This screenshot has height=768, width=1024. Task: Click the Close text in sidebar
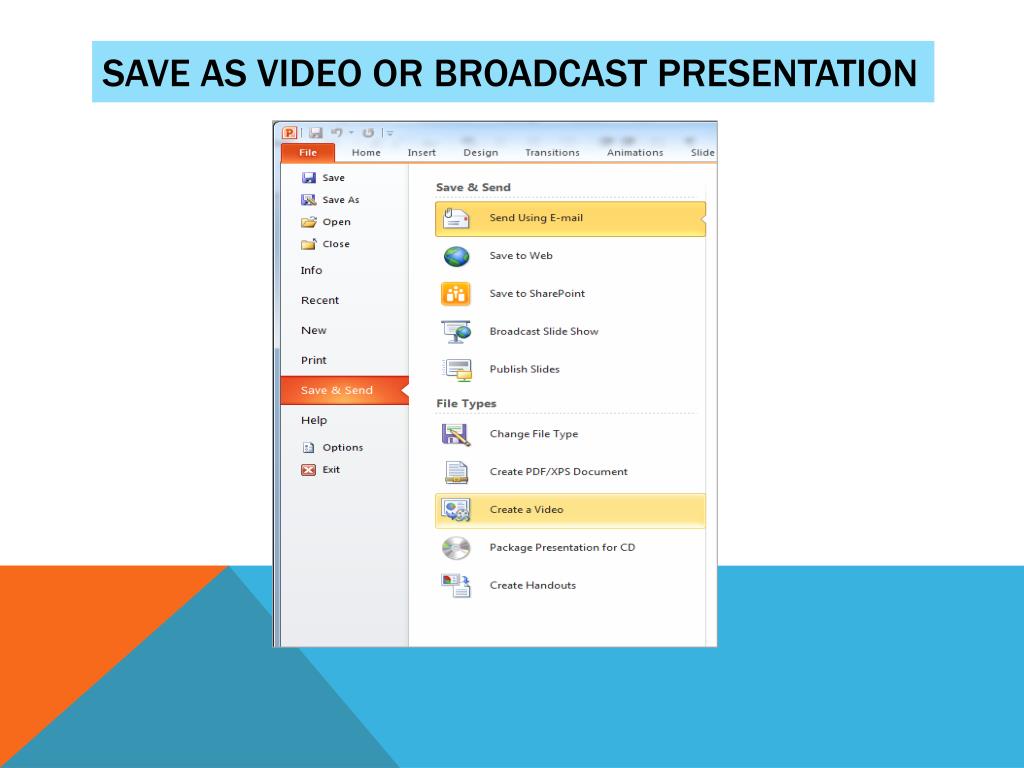[x=336, y=244]
